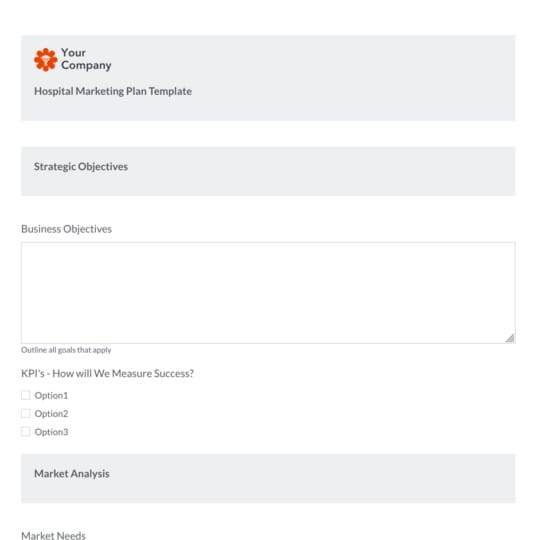Focus the Business Objectives text area
Viewport: 542px width, 540px height.
click(x=268, y=293)
